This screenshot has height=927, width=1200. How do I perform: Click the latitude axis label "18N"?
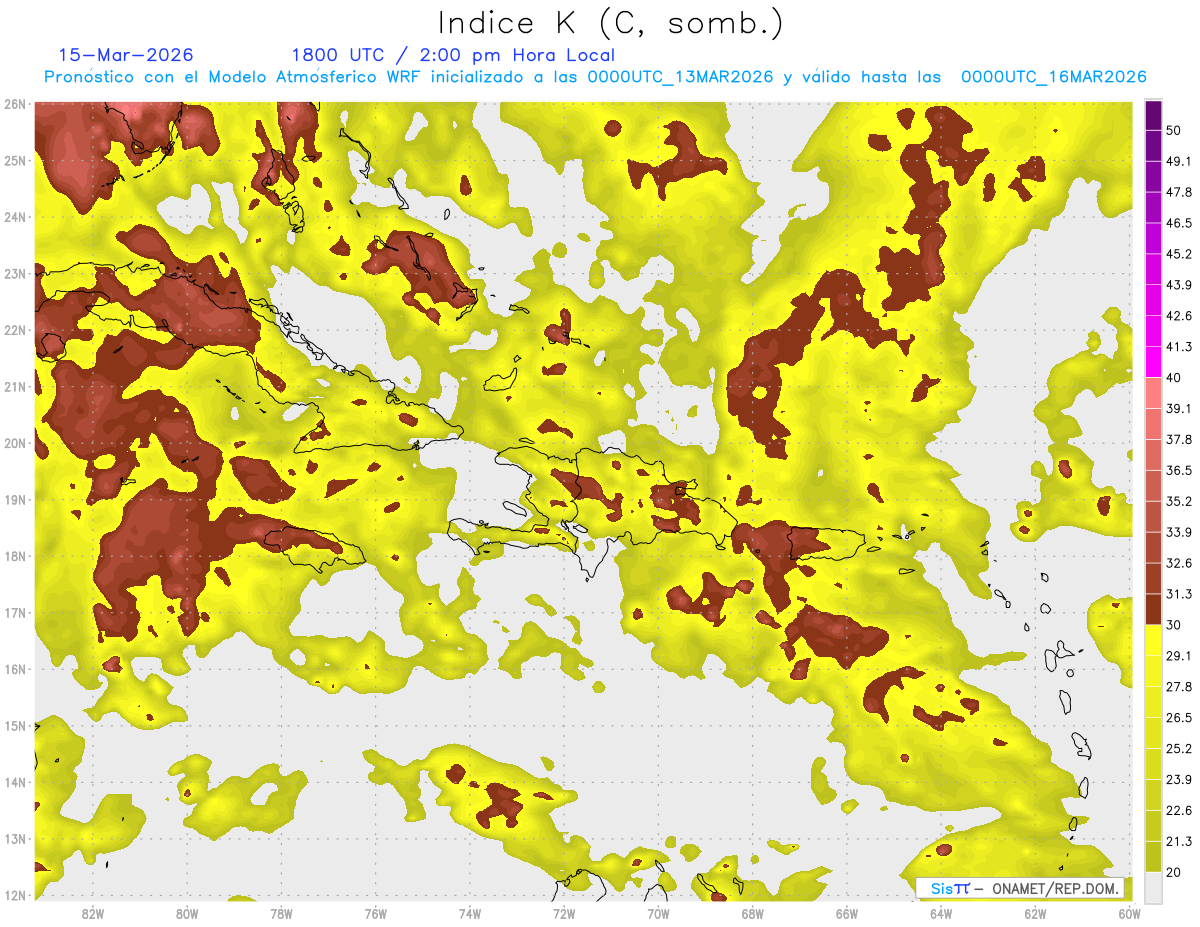click(x=14, y=556)
